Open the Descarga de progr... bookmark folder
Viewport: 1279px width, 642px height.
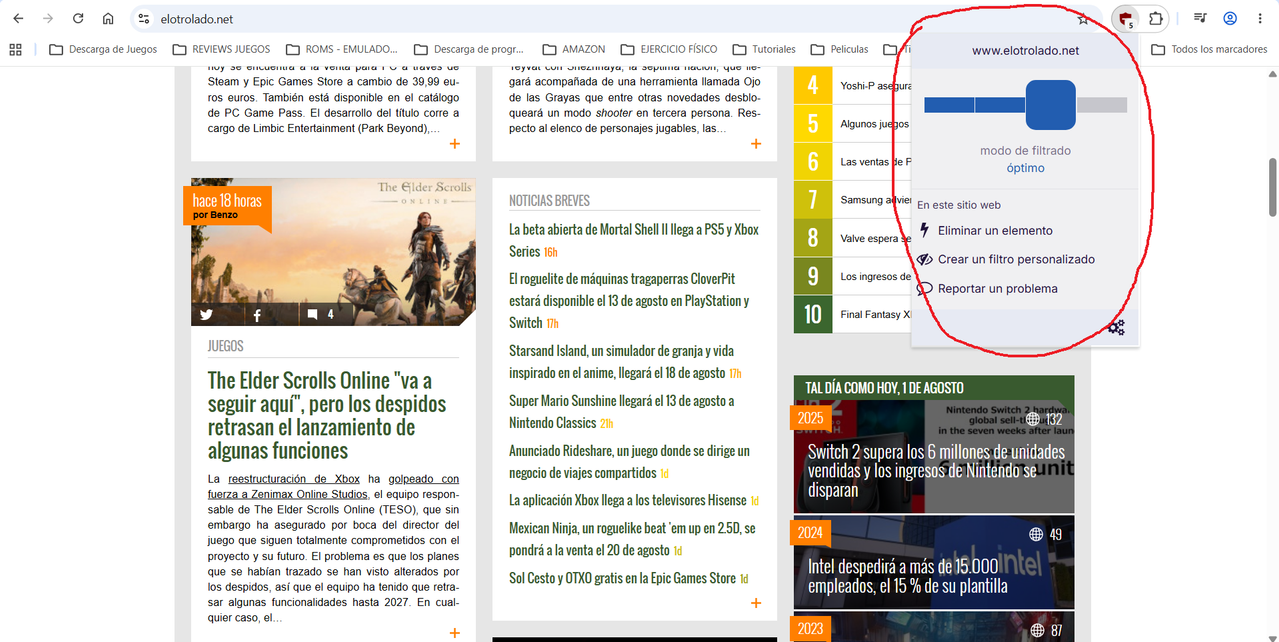tap(469, 49)
